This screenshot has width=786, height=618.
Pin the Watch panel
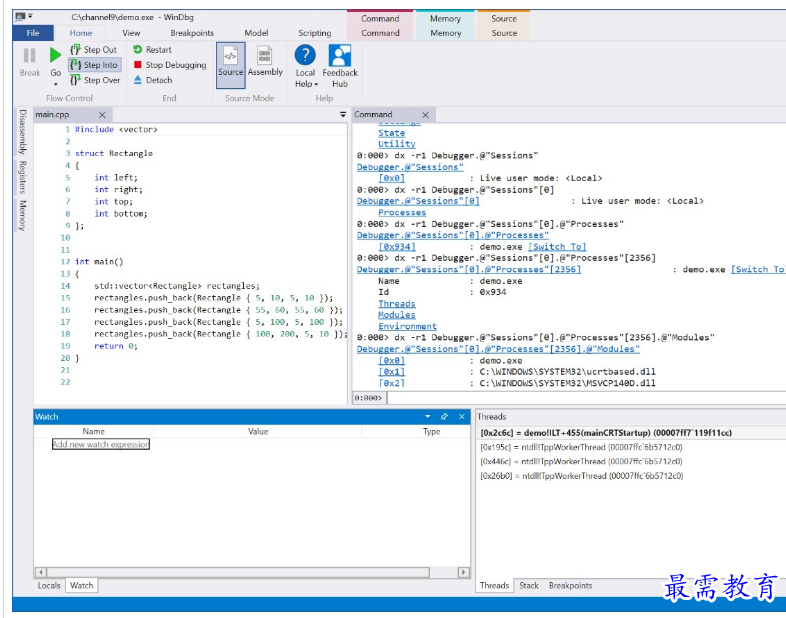coord(444,417)
